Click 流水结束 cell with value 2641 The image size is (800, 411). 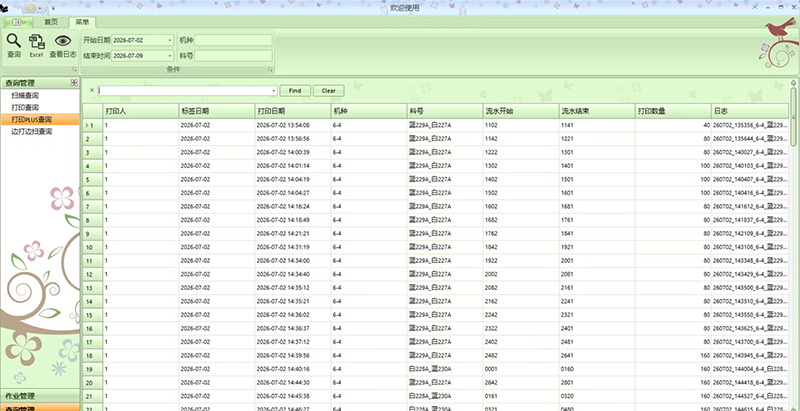tap(597, 355)
